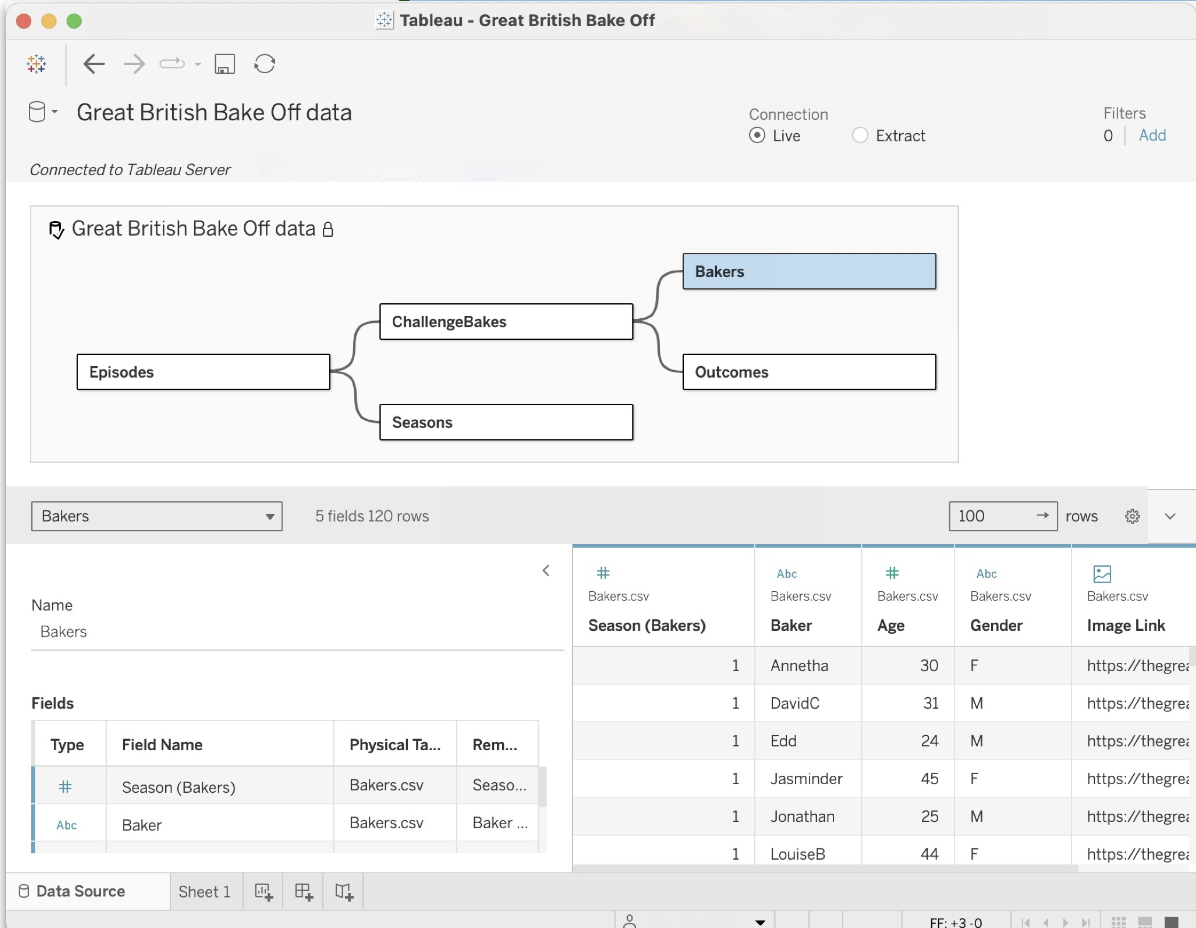
Task: Collapse the table details pane chevron
Action: coord(546,571)
